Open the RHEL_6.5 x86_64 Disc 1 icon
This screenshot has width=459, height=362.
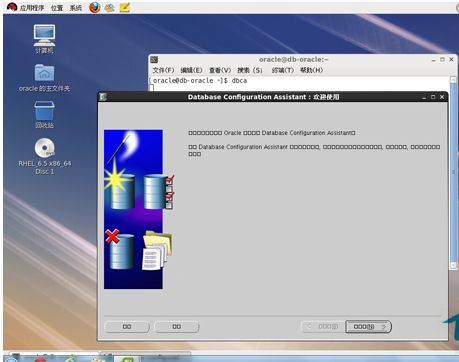45,156
